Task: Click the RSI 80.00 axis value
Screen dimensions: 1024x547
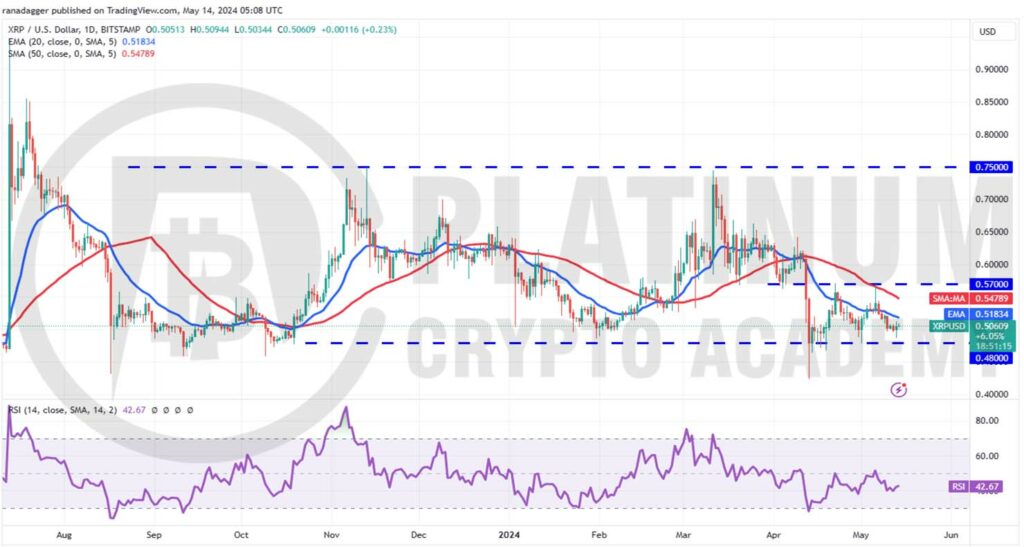Action: 986,421
